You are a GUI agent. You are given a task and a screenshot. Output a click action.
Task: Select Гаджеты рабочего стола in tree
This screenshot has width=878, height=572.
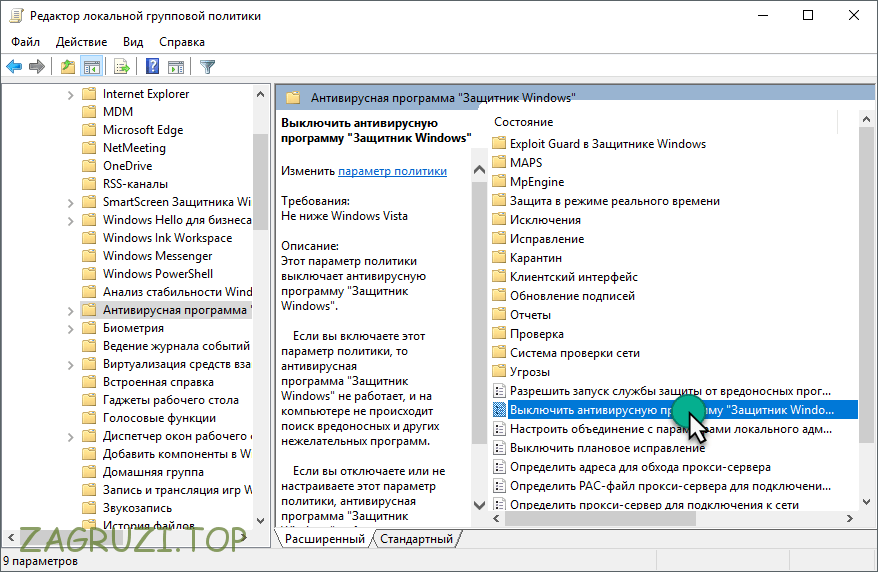click(170, 400)
